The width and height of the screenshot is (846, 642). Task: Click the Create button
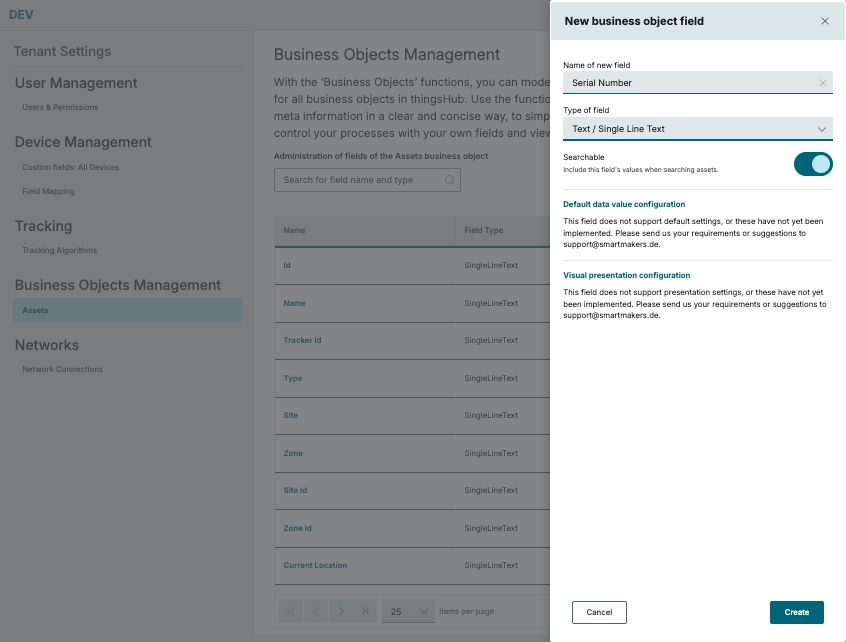[796, 612]
